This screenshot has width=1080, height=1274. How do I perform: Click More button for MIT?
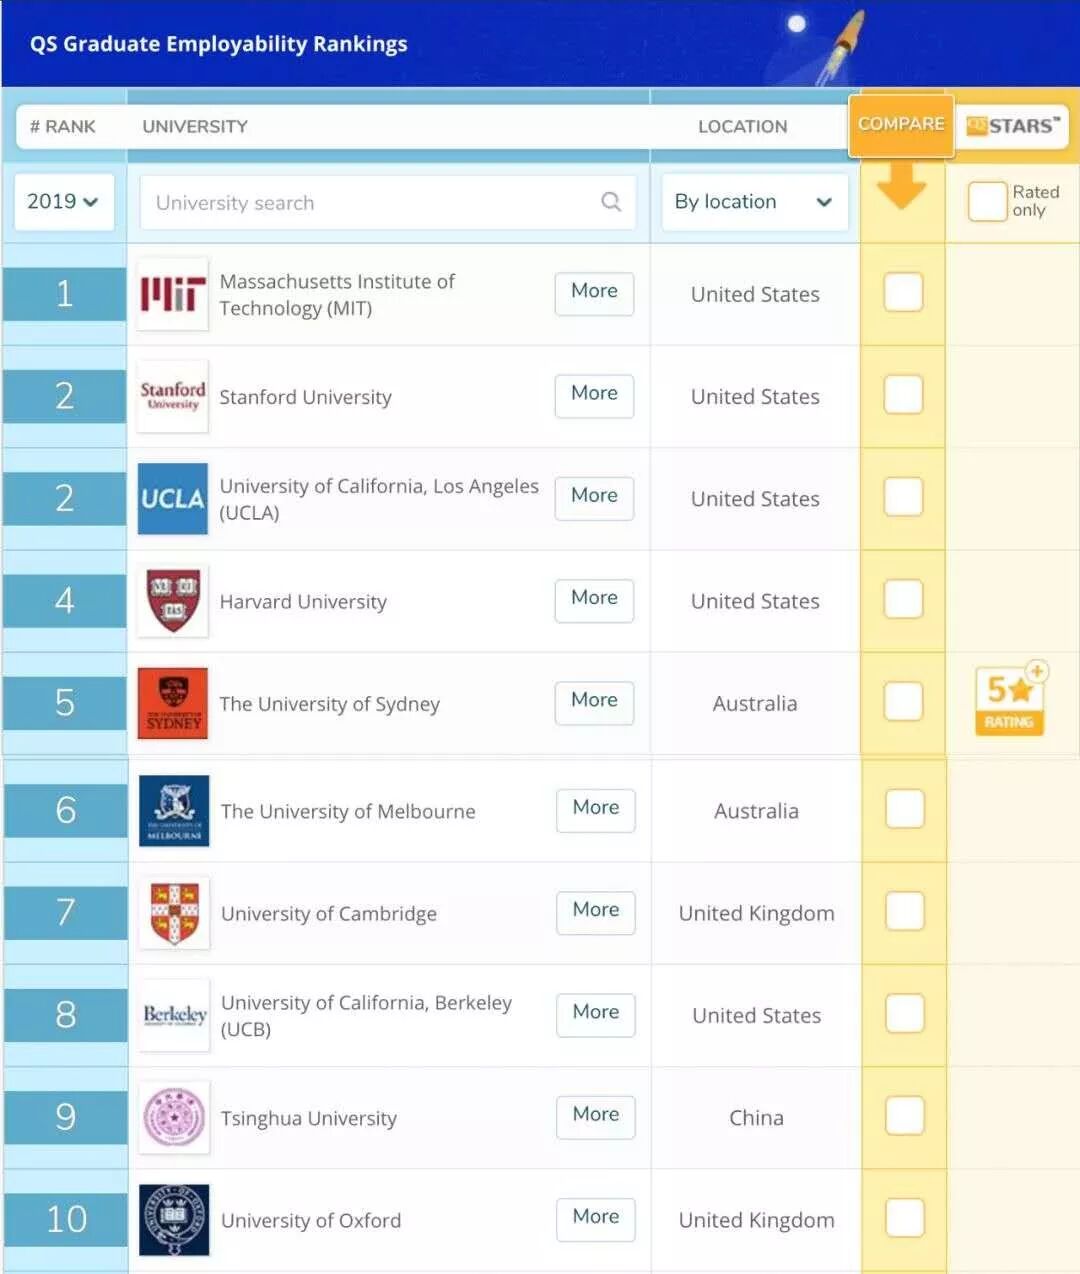click(594, 293)
